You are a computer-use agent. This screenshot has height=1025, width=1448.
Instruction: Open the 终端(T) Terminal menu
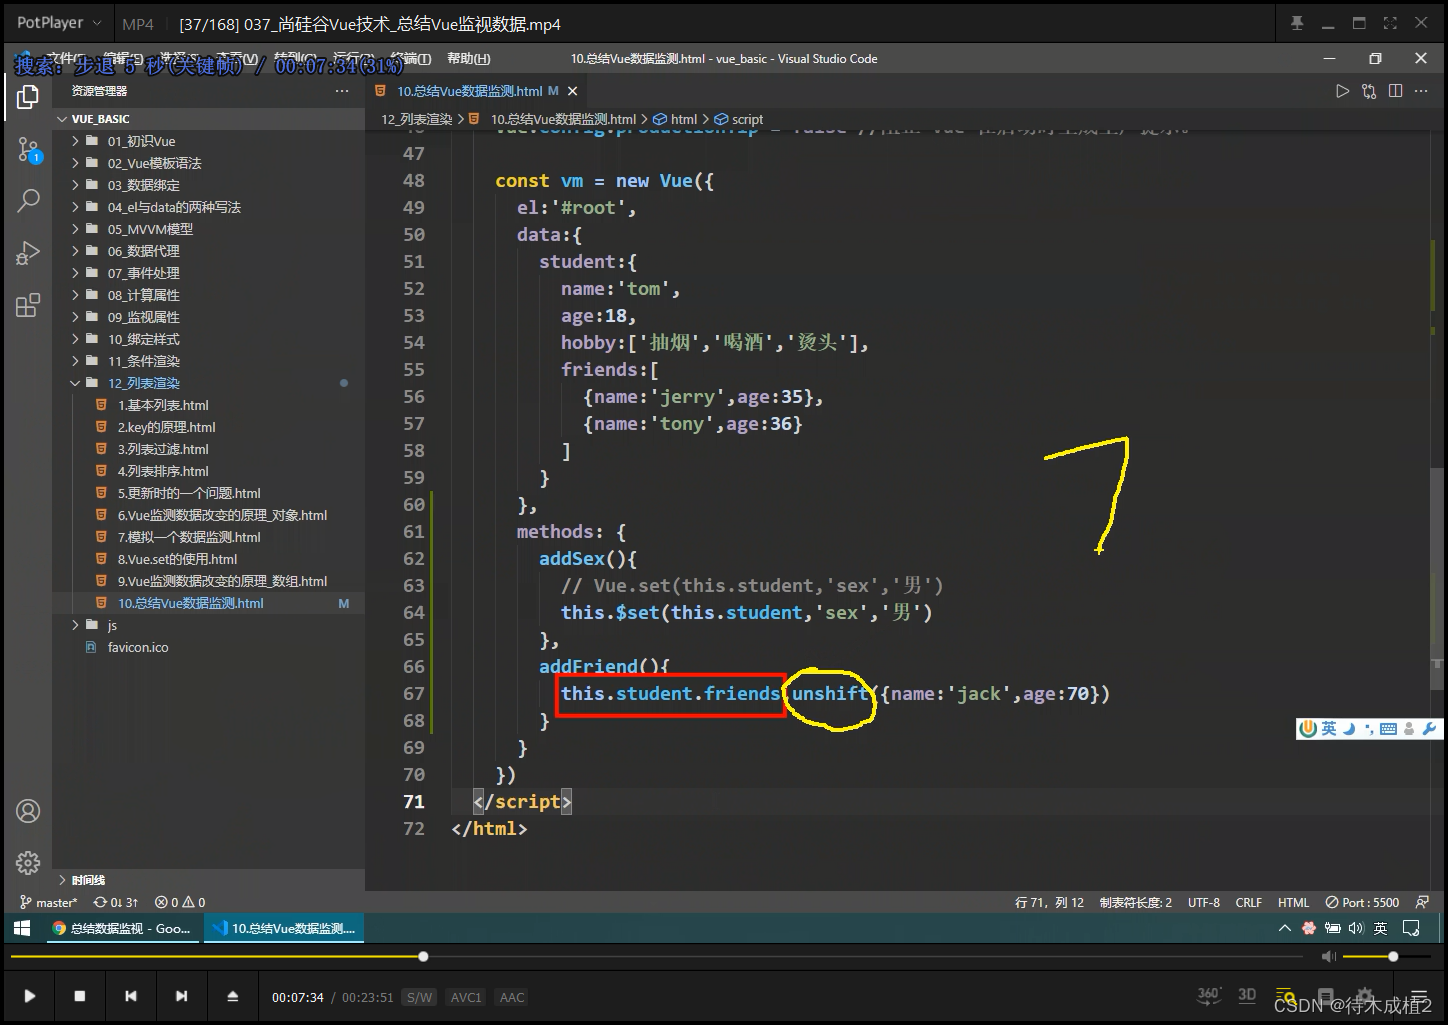coord(410,59)
